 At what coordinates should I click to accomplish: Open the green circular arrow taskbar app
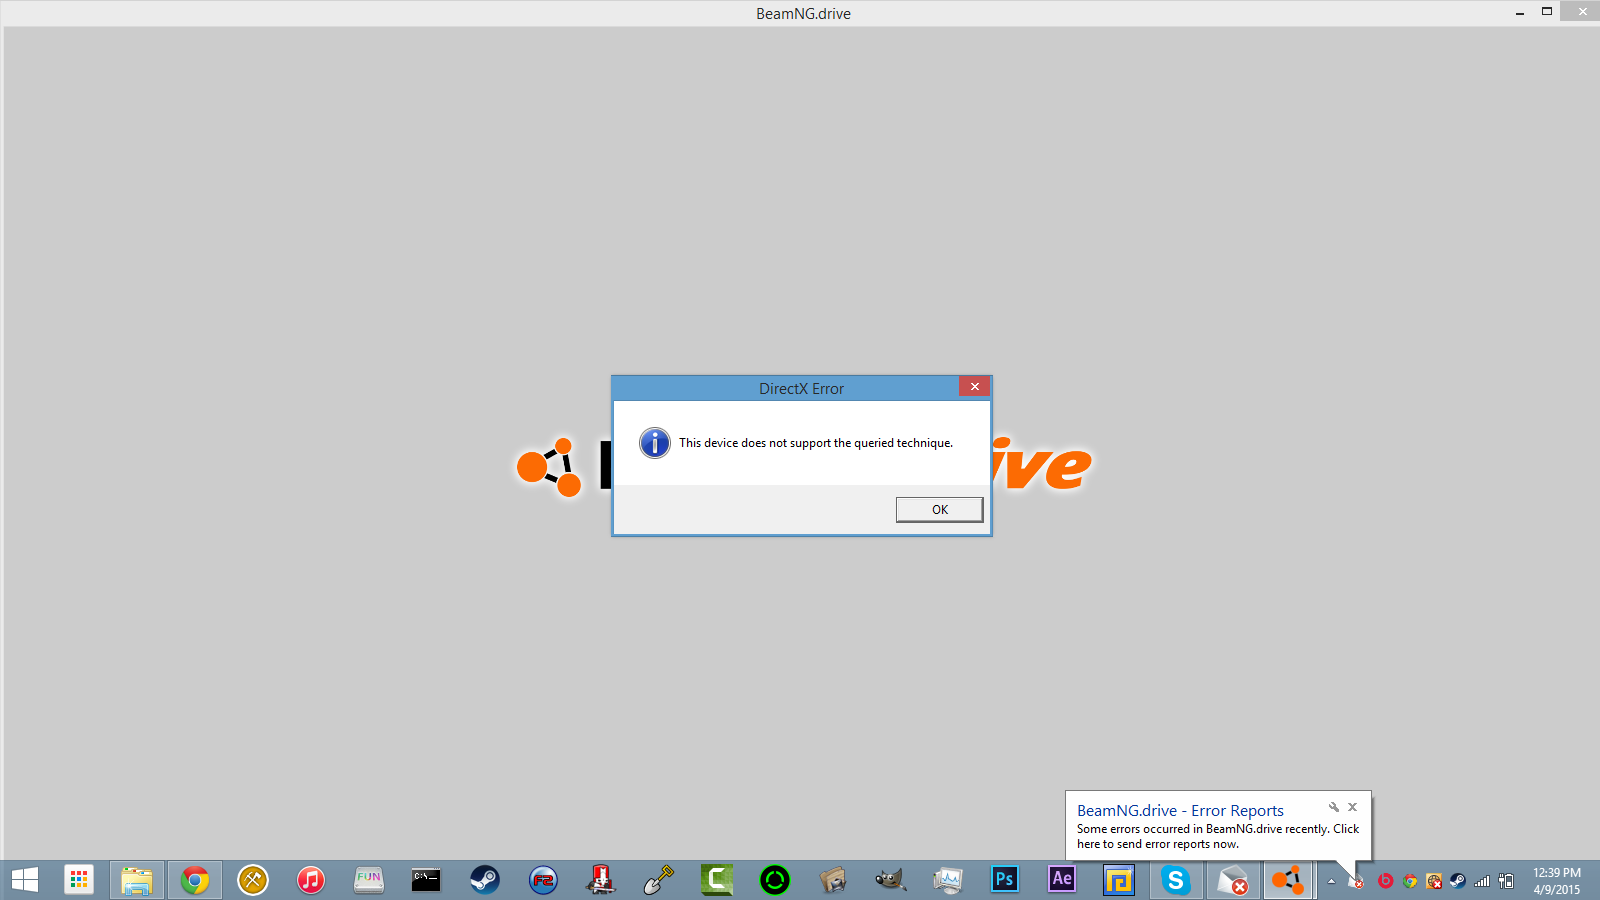coord(775,880)
